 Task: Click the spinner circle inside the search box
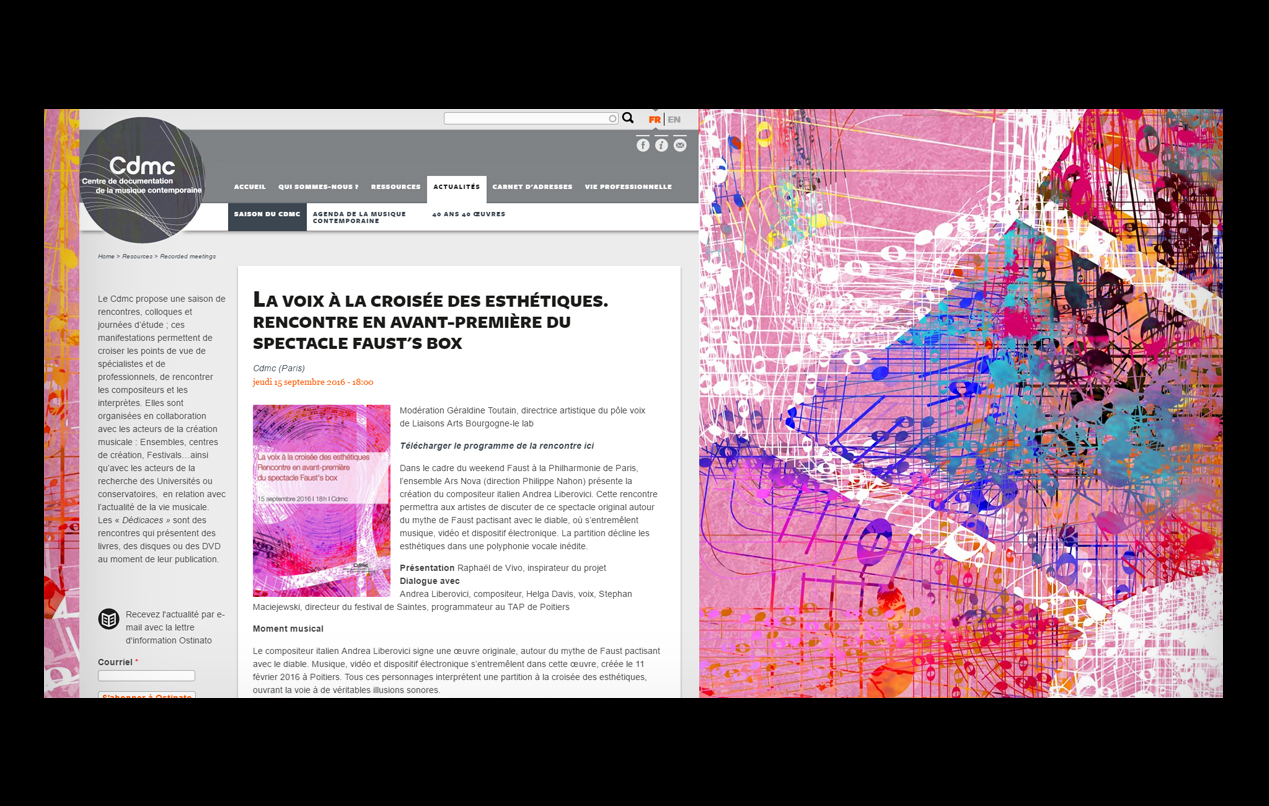613,119
